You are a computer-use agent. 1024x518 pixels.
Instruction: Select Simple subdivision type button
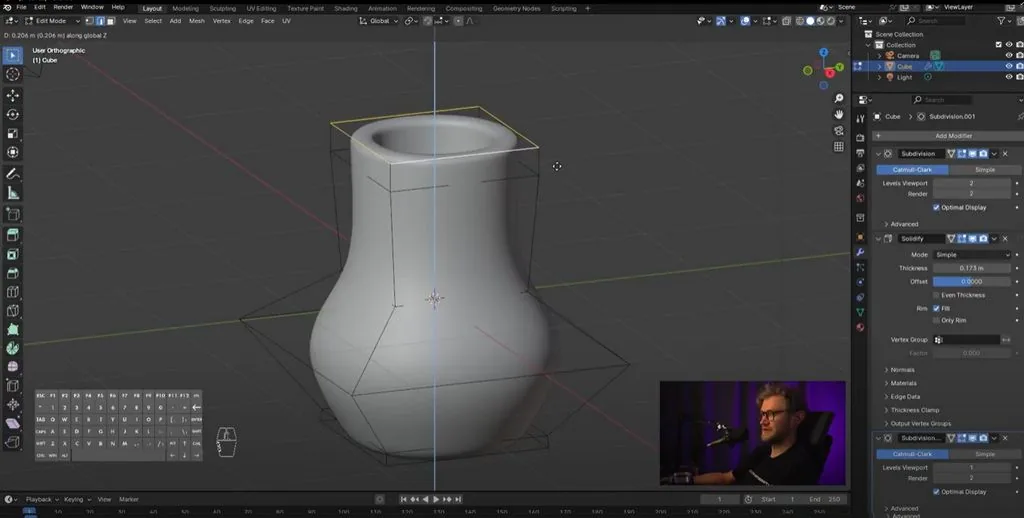984,169
